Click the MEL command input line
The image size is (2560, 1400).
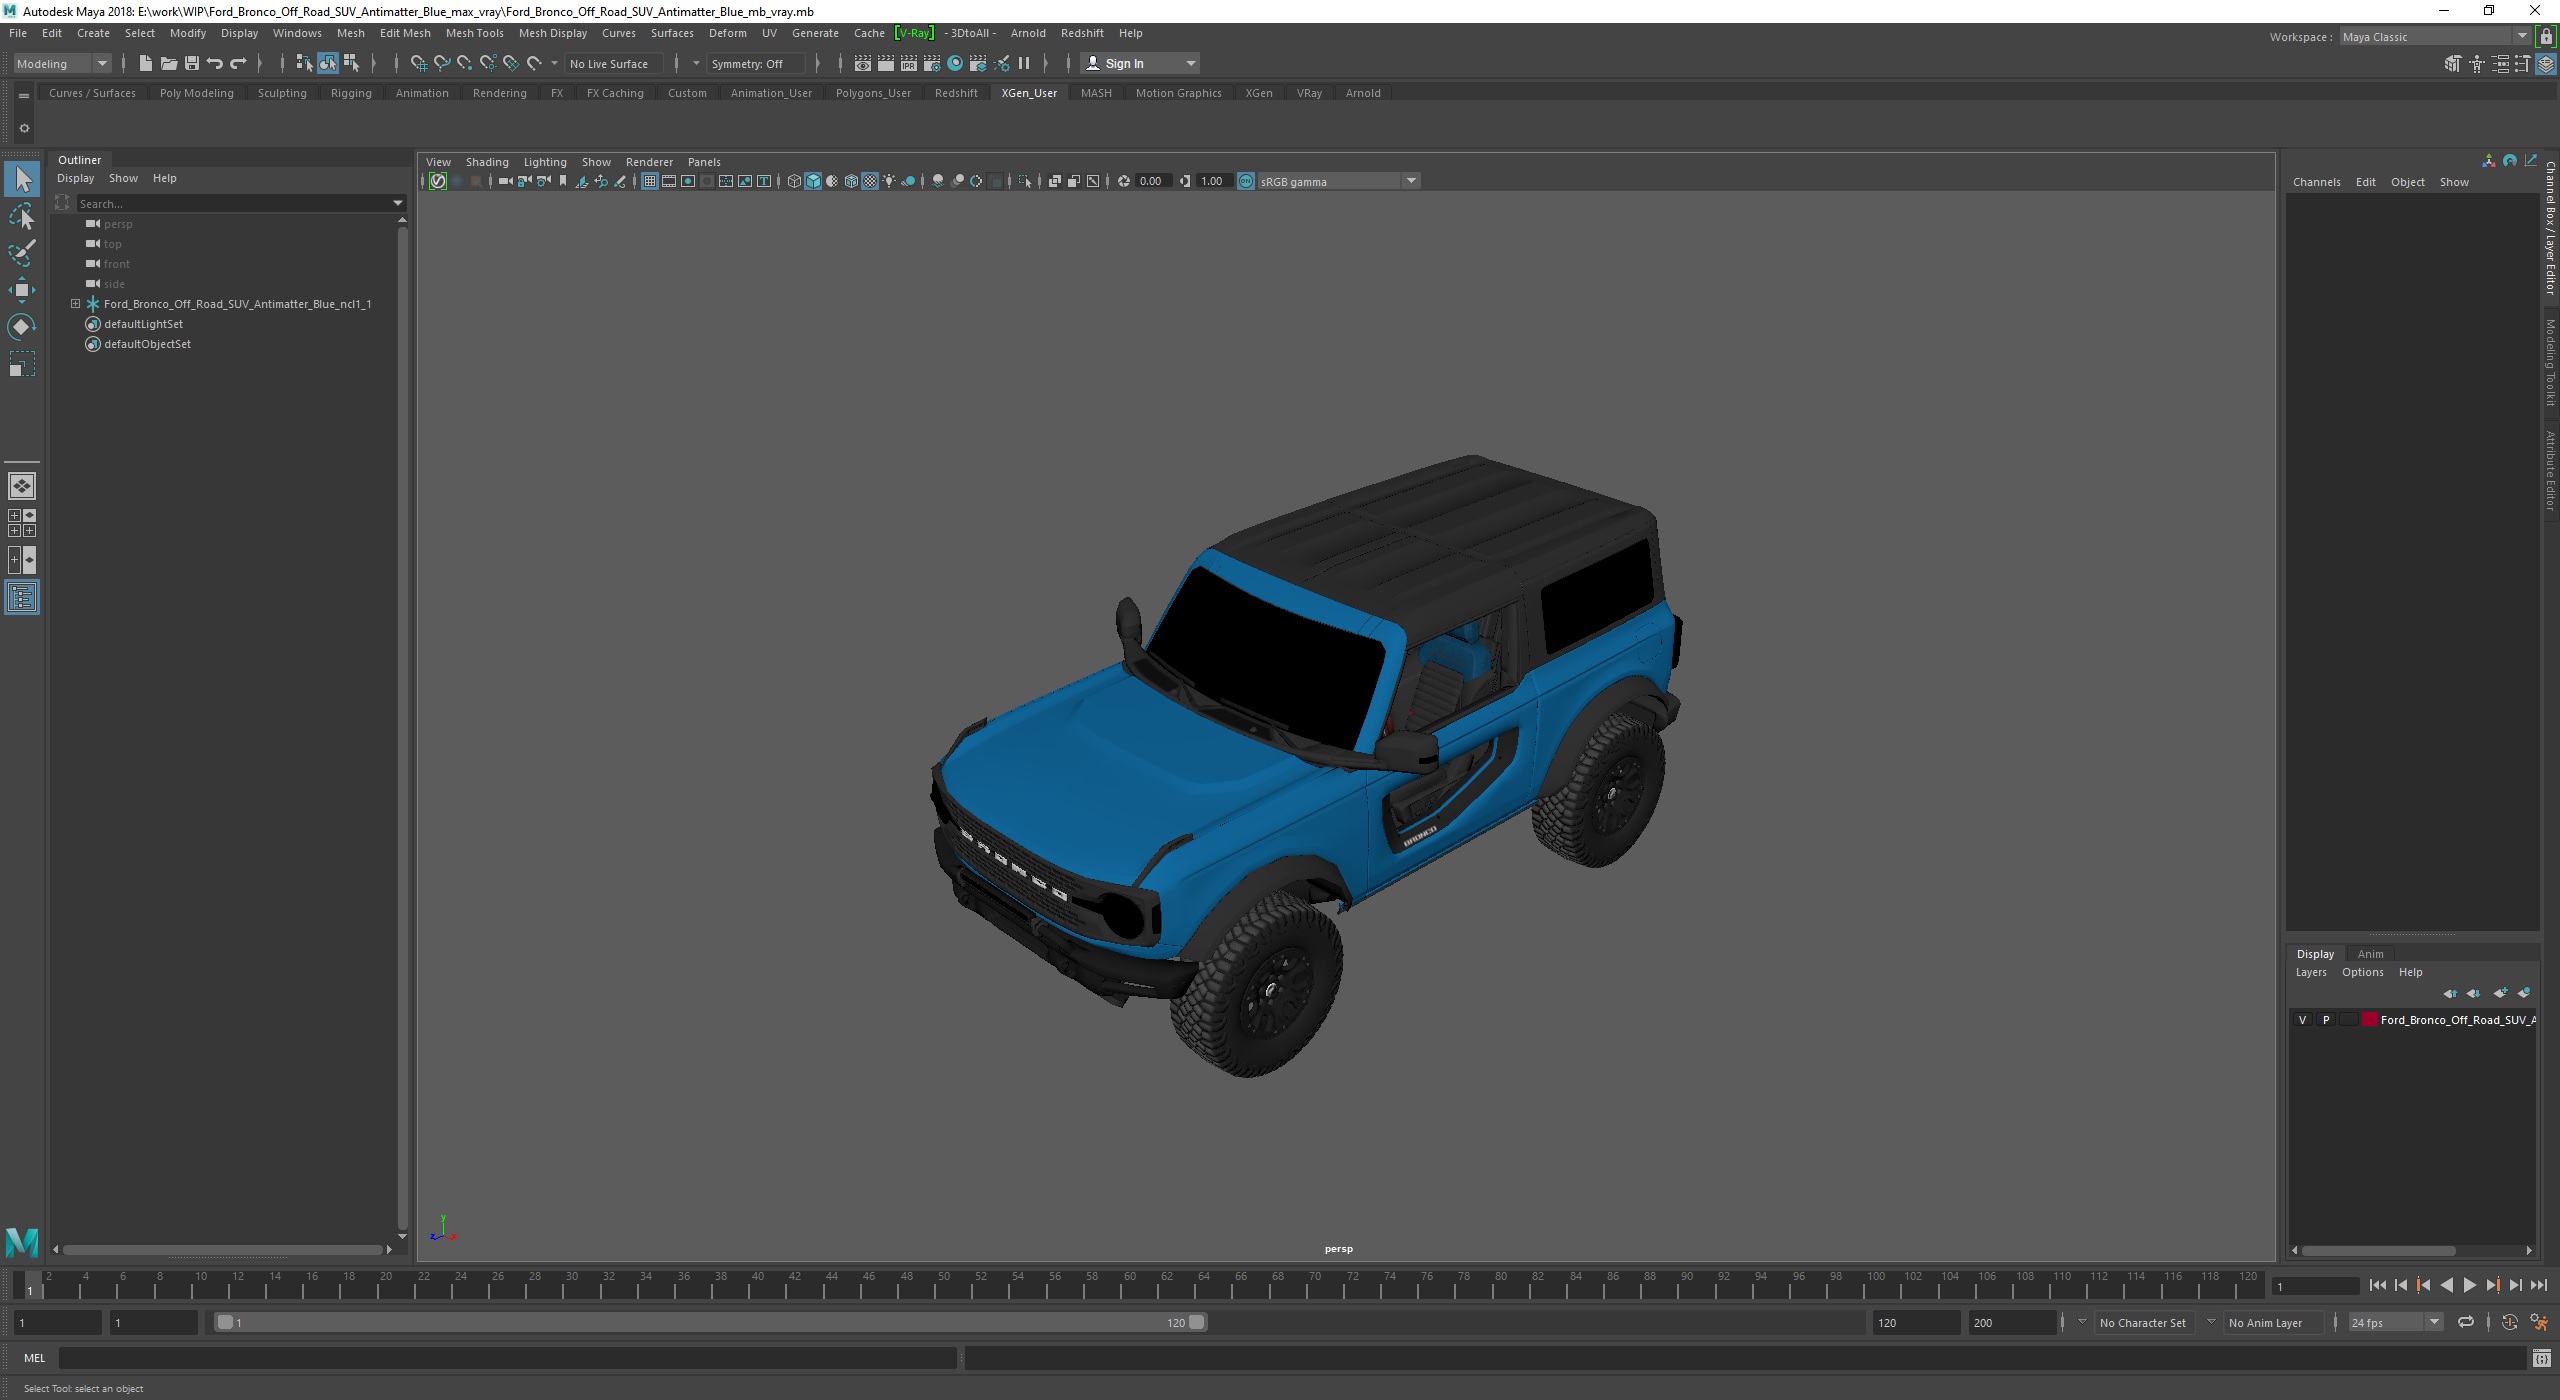(x=508, y=1358)
